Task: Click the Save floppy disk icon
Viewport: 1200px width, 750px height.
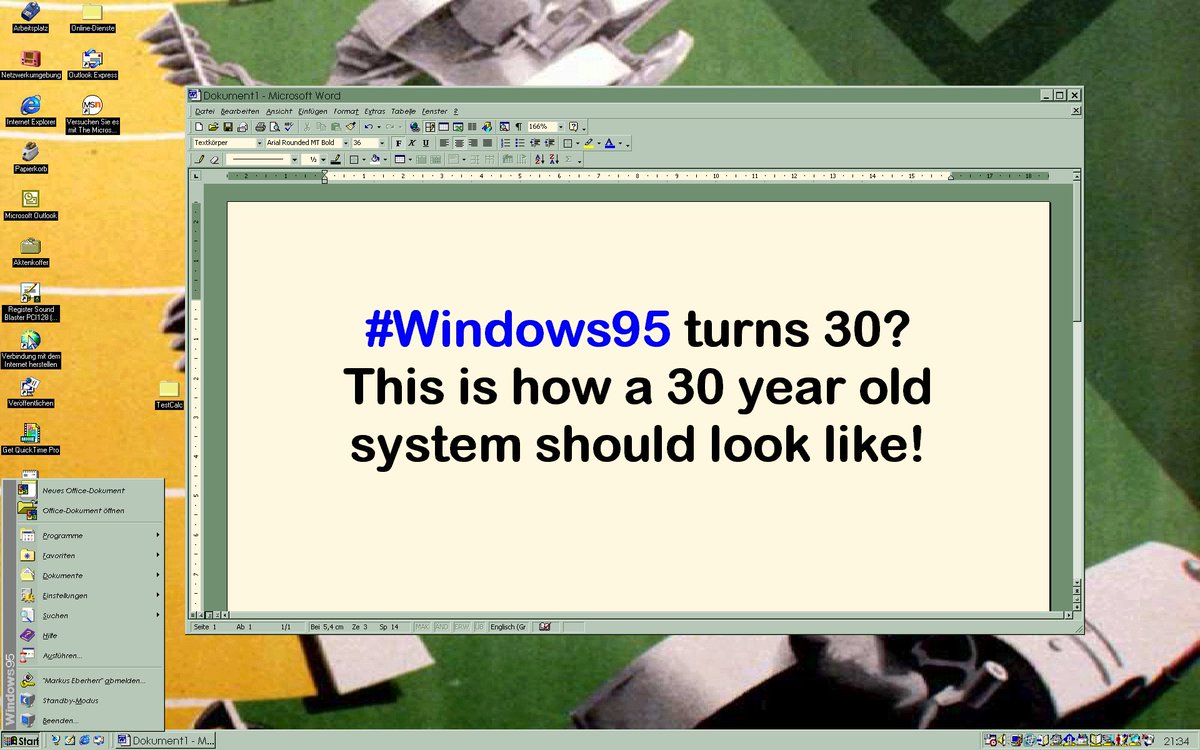Action: (x=228, y=127)
